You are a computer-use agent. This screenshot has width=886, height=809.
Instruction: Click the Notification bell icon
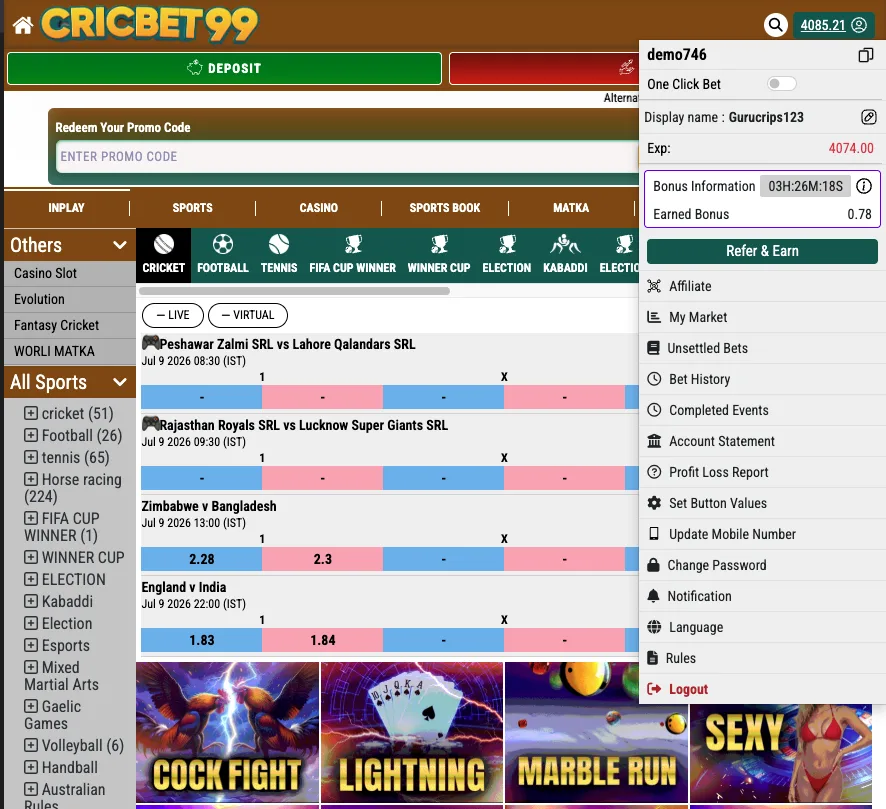click(653, 596)
